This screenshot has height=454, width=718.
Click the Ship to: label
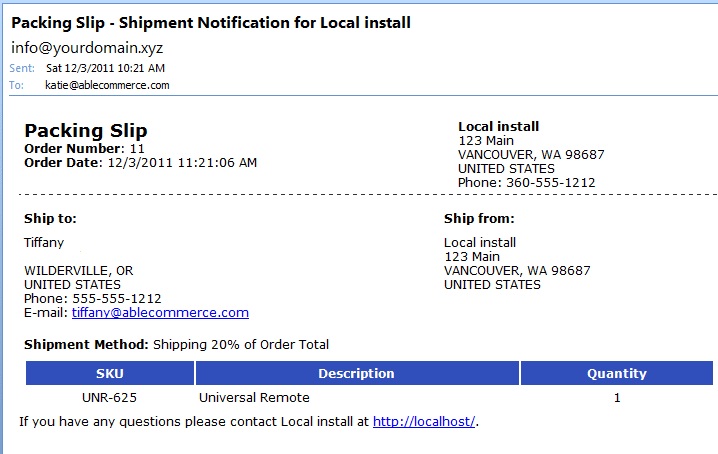click(x=50, y=219)
